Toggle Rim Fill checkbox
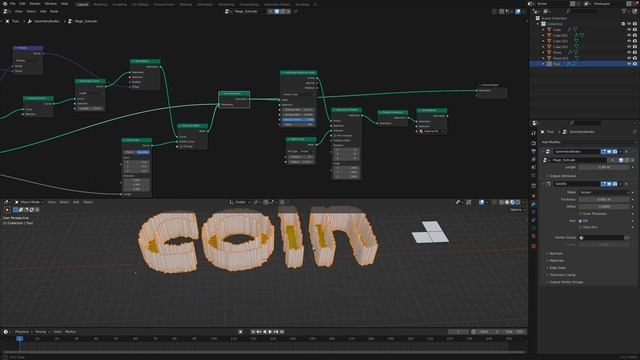This screenshot has width=640, height=360. (x=580, y=221)
